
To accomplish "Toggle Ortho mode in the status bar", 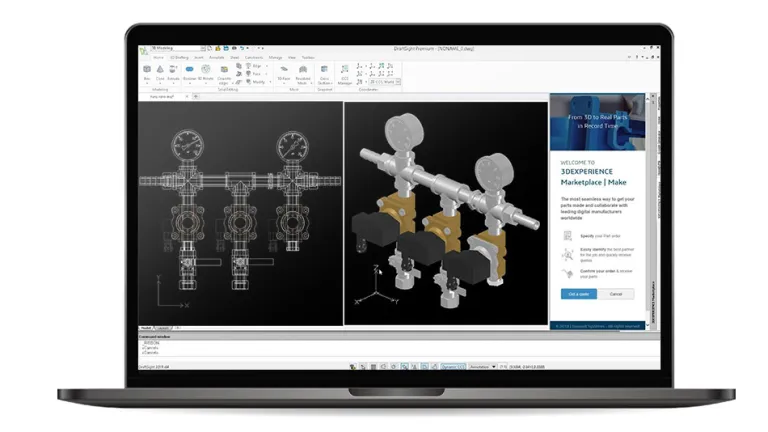I will pyautogui.click(x=384, y=366).
